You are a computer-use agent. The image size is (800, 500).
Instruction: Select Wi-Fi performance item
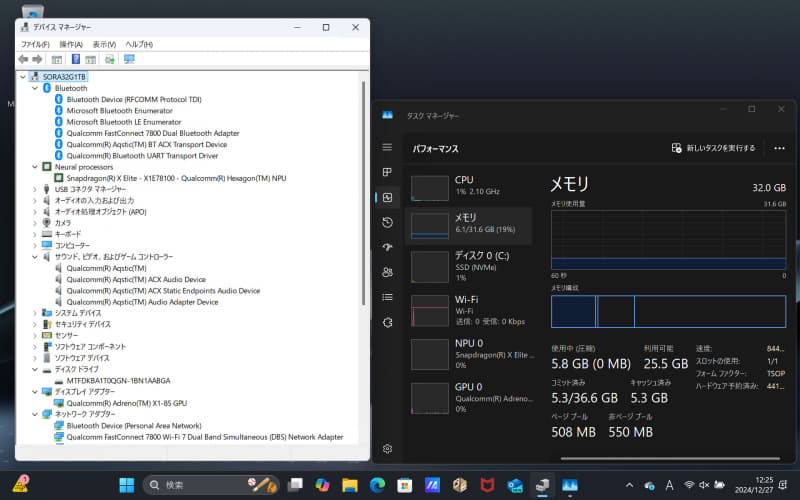(x=468, y=310)
